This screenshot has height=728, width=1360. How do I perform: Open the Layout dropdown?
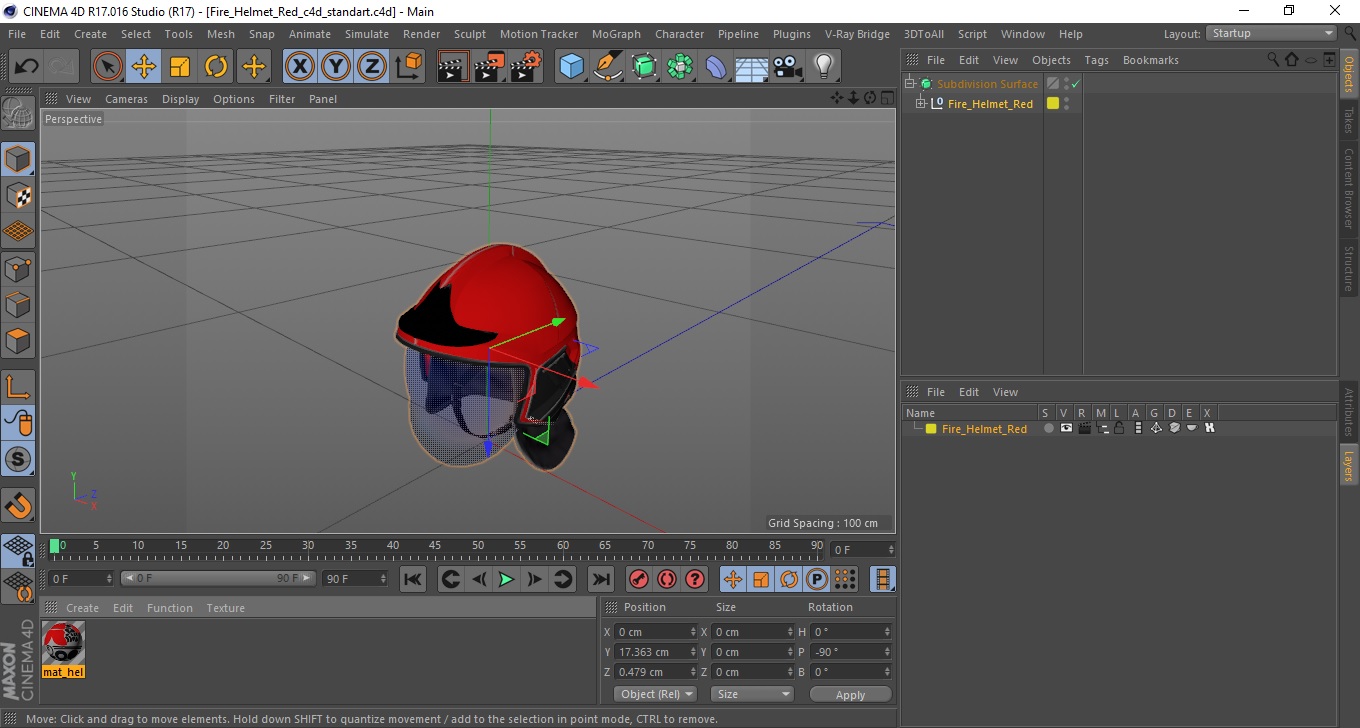coord(1271,33)
